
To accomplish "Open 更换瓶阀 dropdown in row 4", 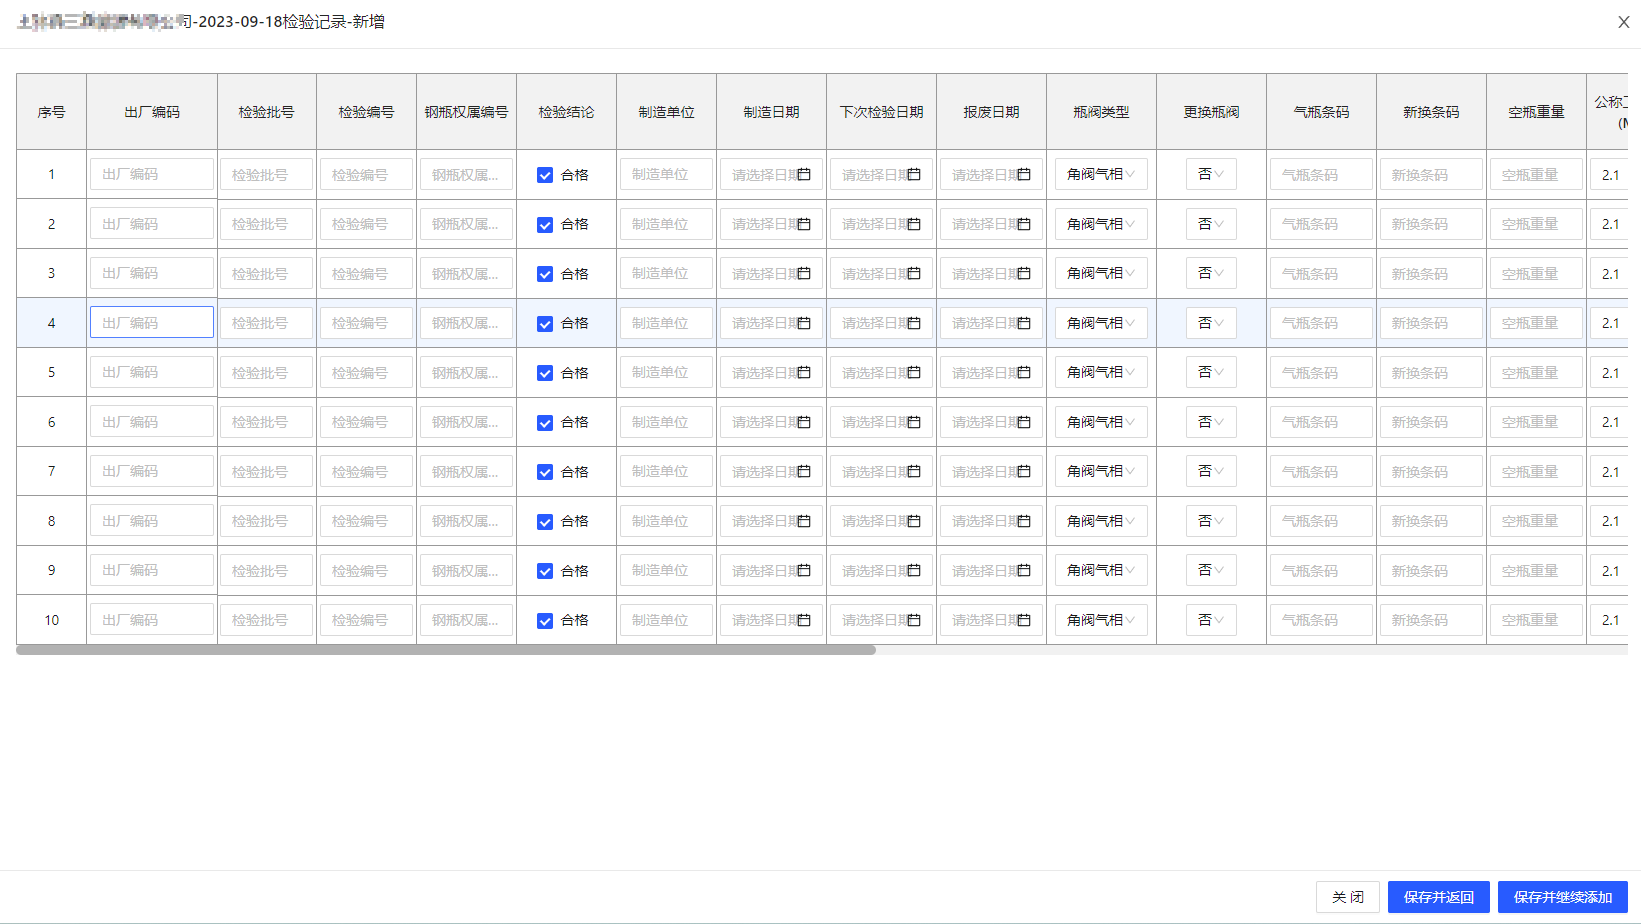I will click(x=1211, y=323).
